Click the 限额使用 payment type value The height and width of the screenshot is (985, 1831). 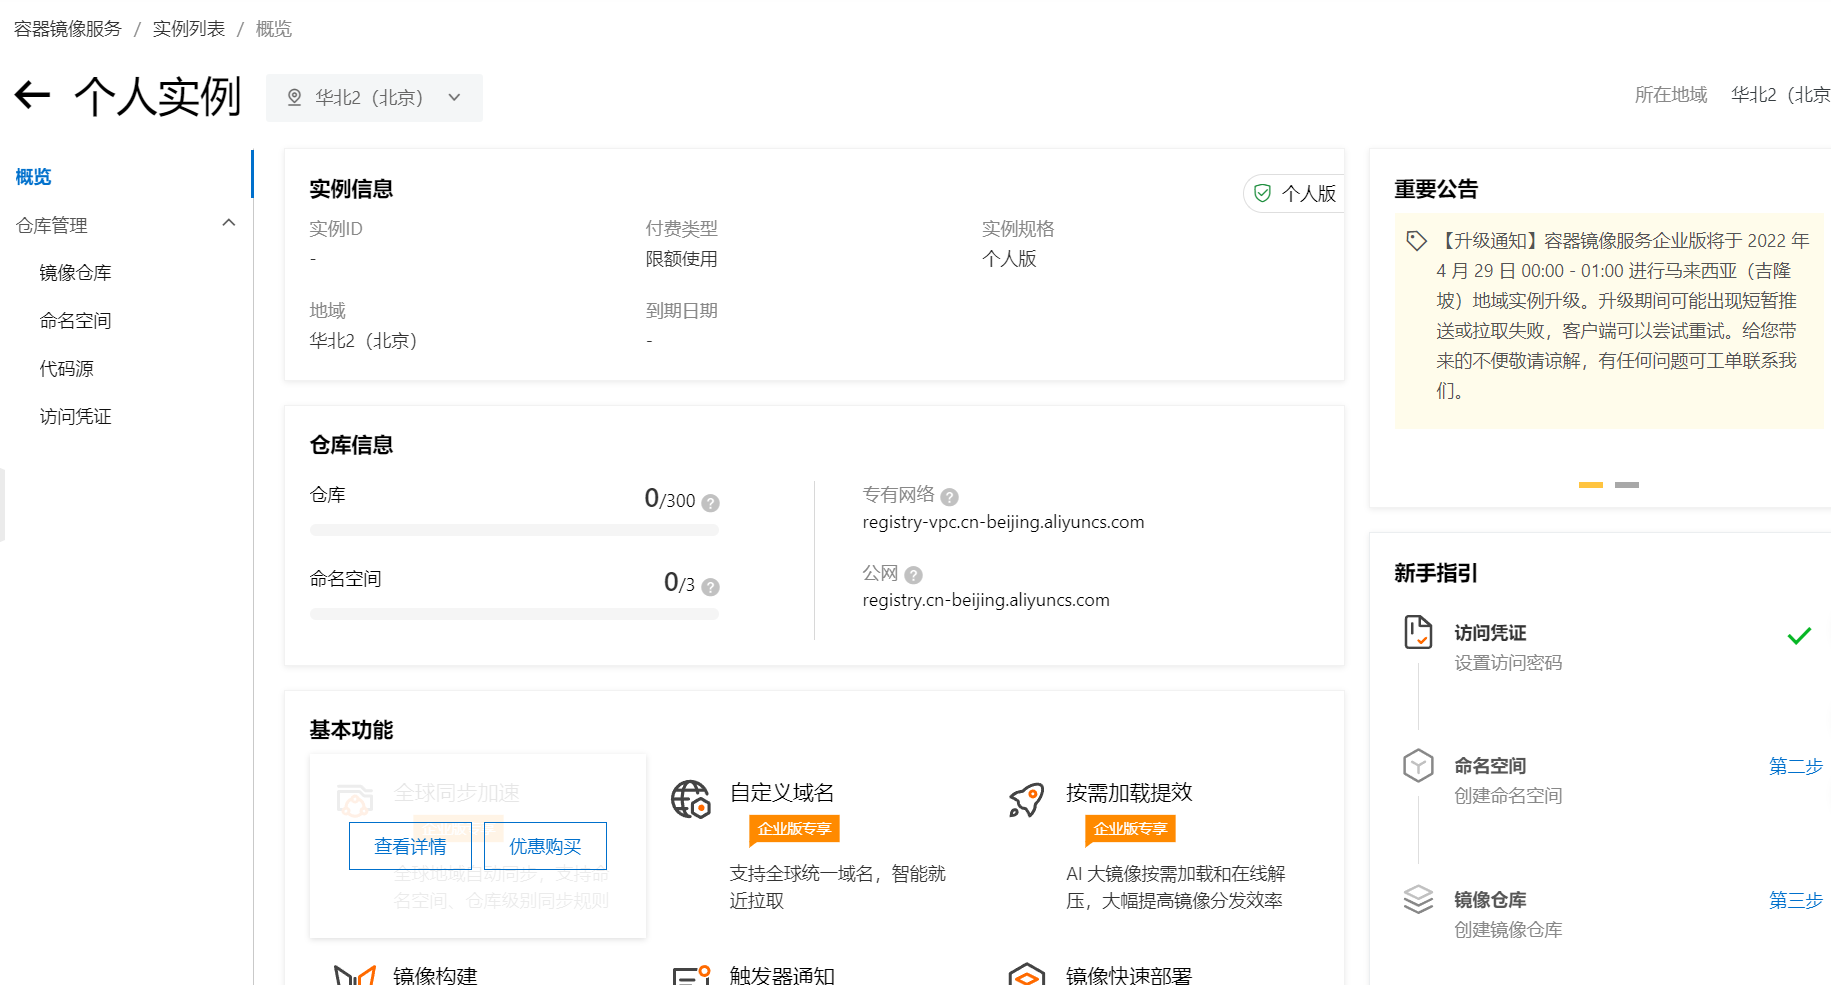[x=682, y=259]
